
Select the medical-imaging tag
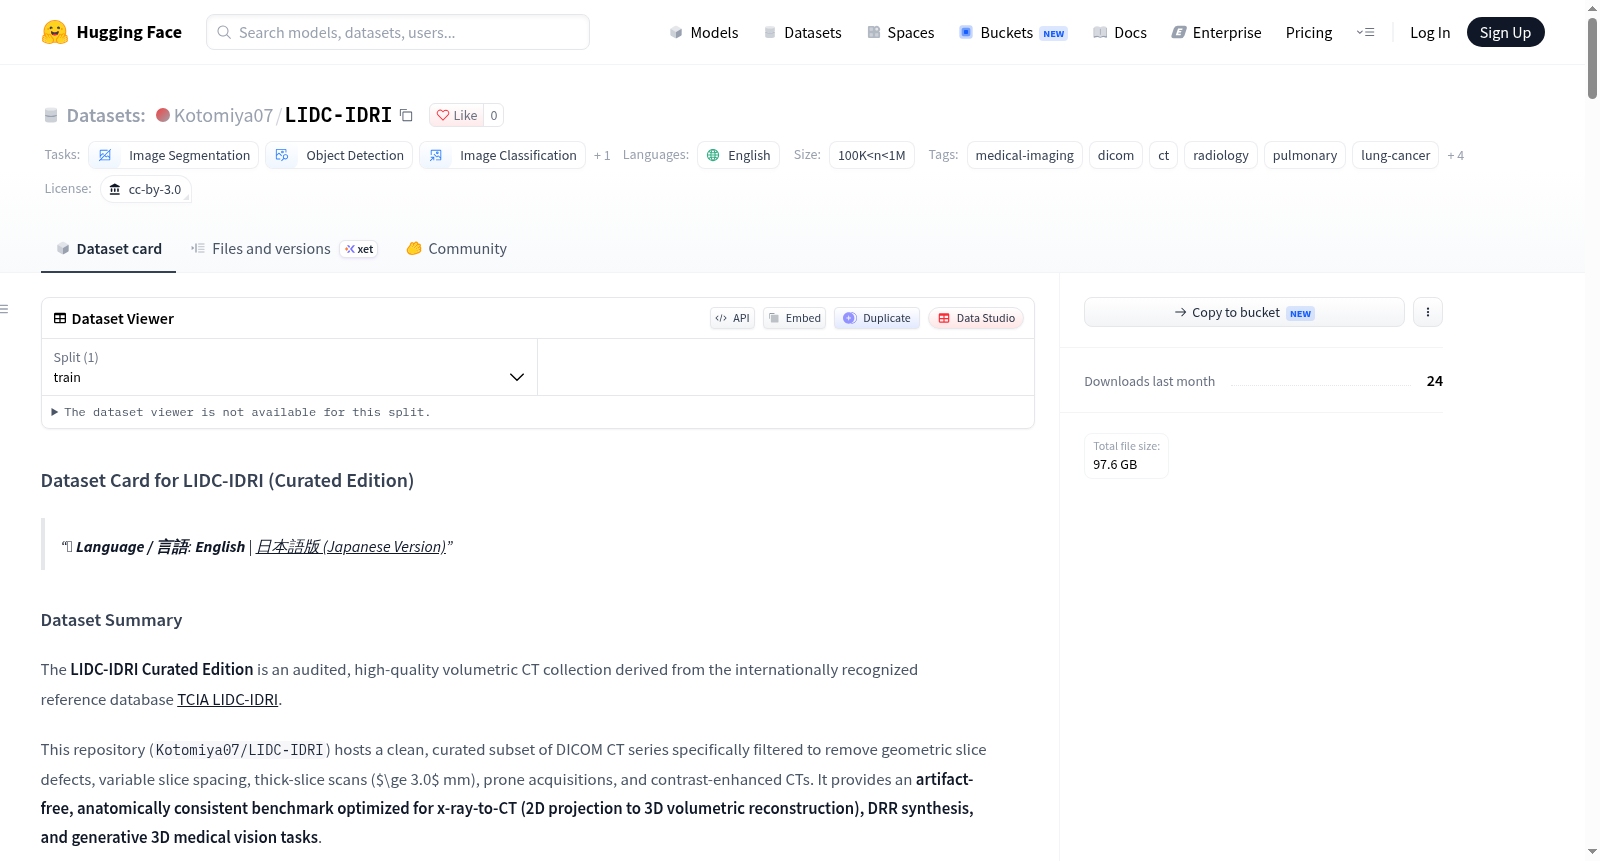pyautogui.click(x=1024, y=155)
